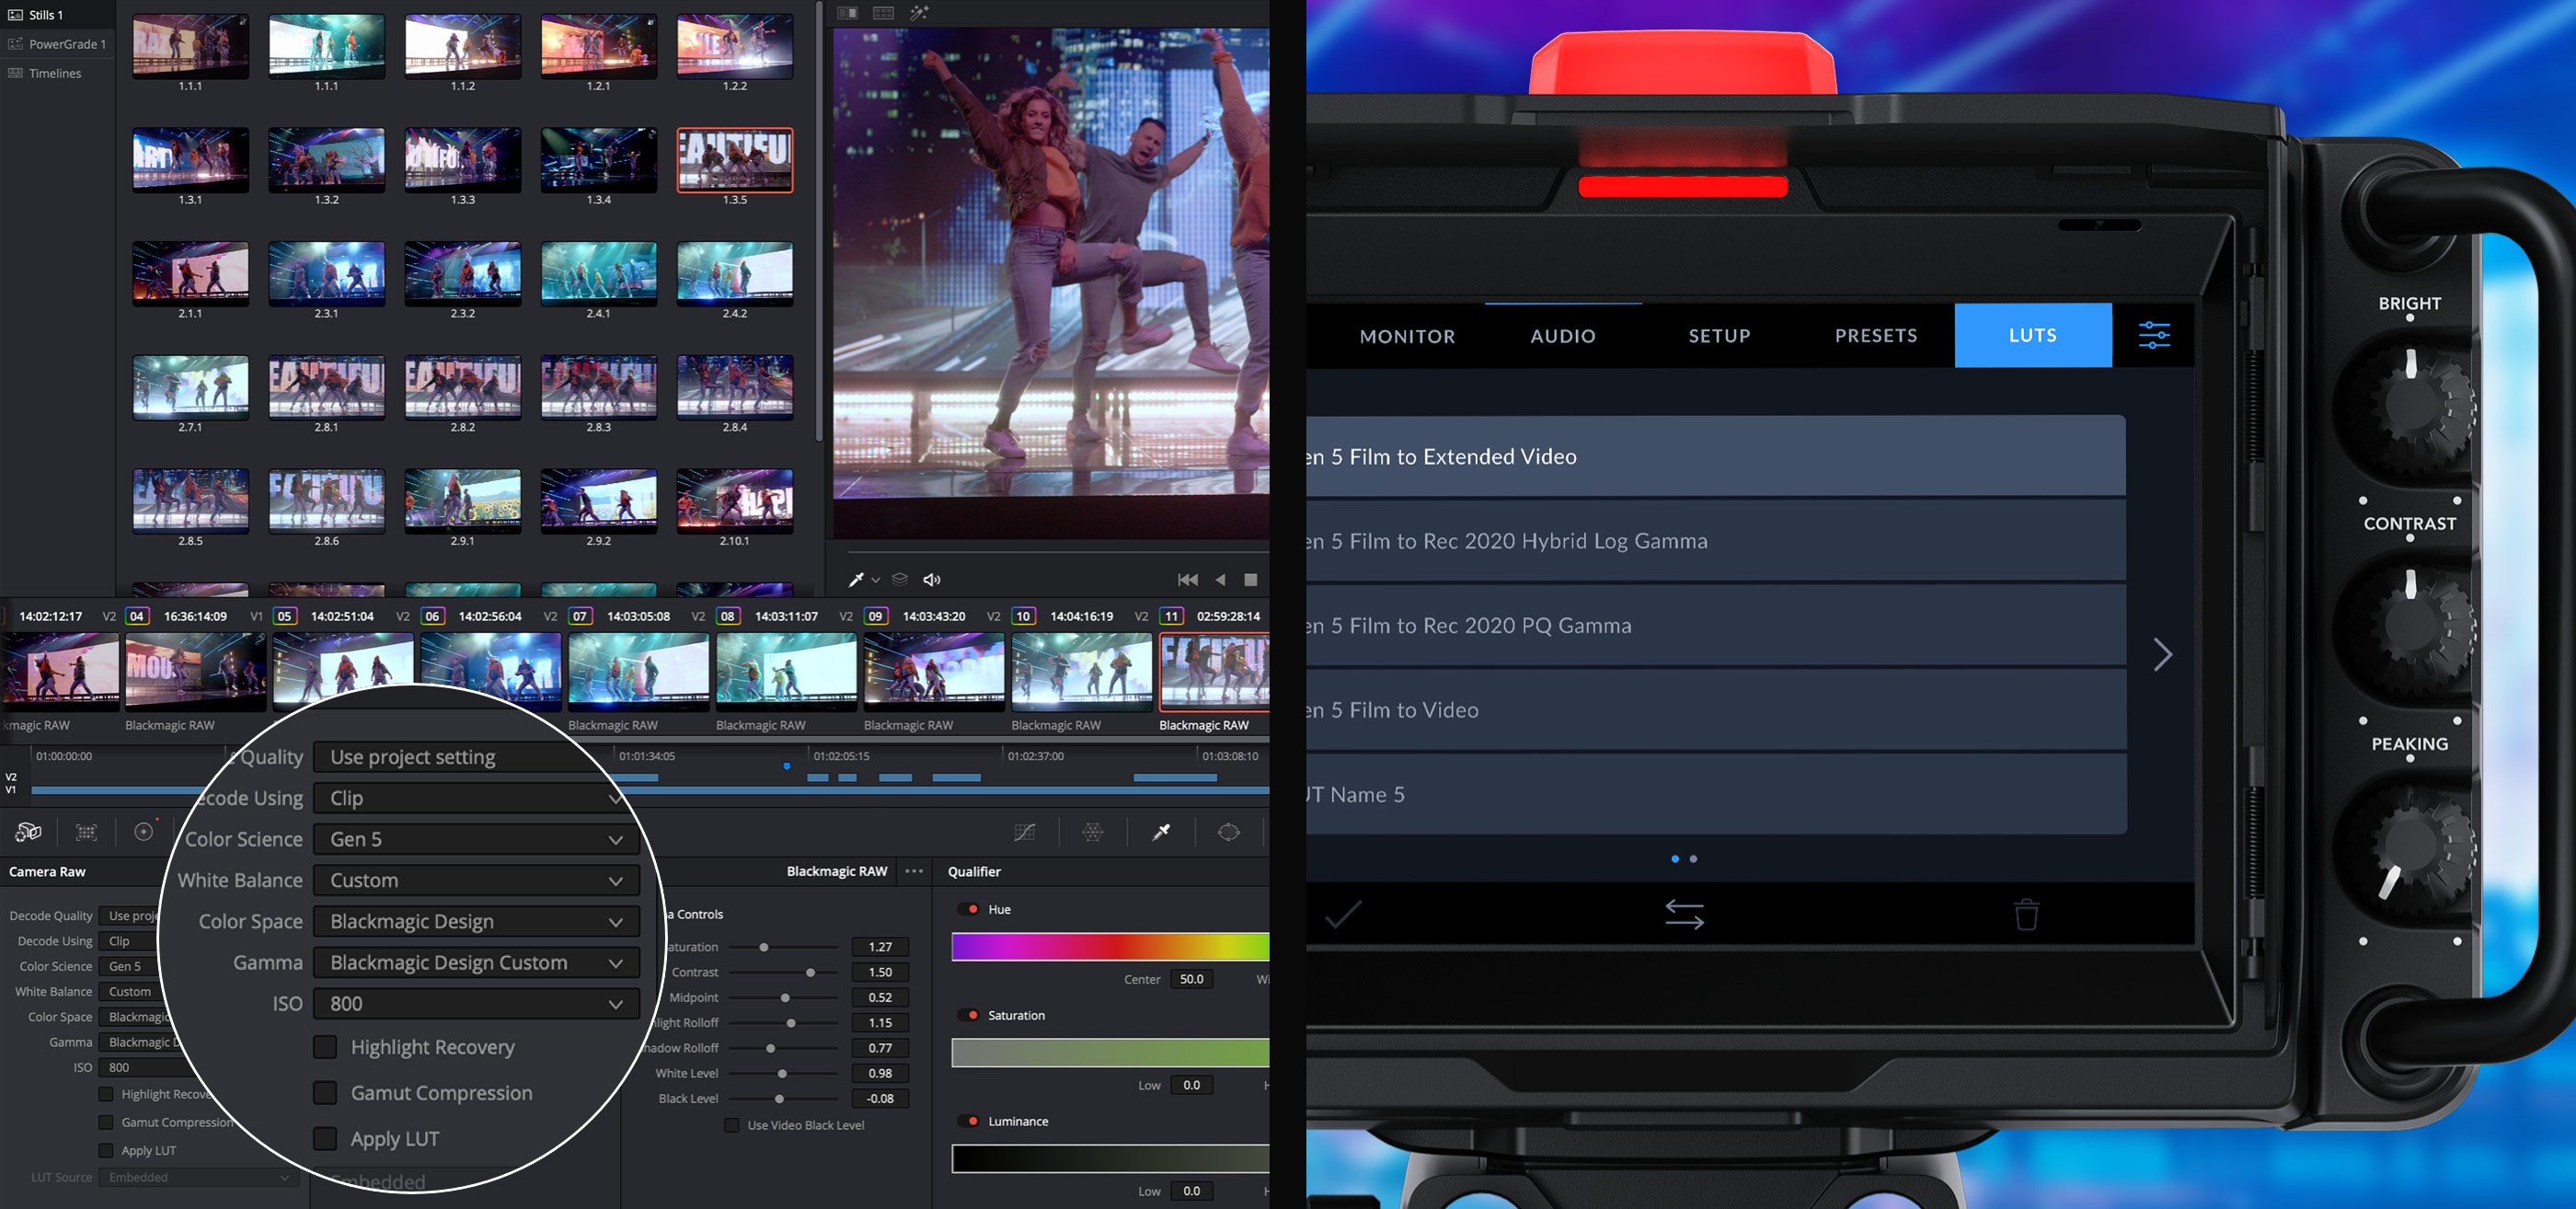Expand the White Balance dropdown
The width and height of the screenshot is (2576, 1209).
[476, 880]
